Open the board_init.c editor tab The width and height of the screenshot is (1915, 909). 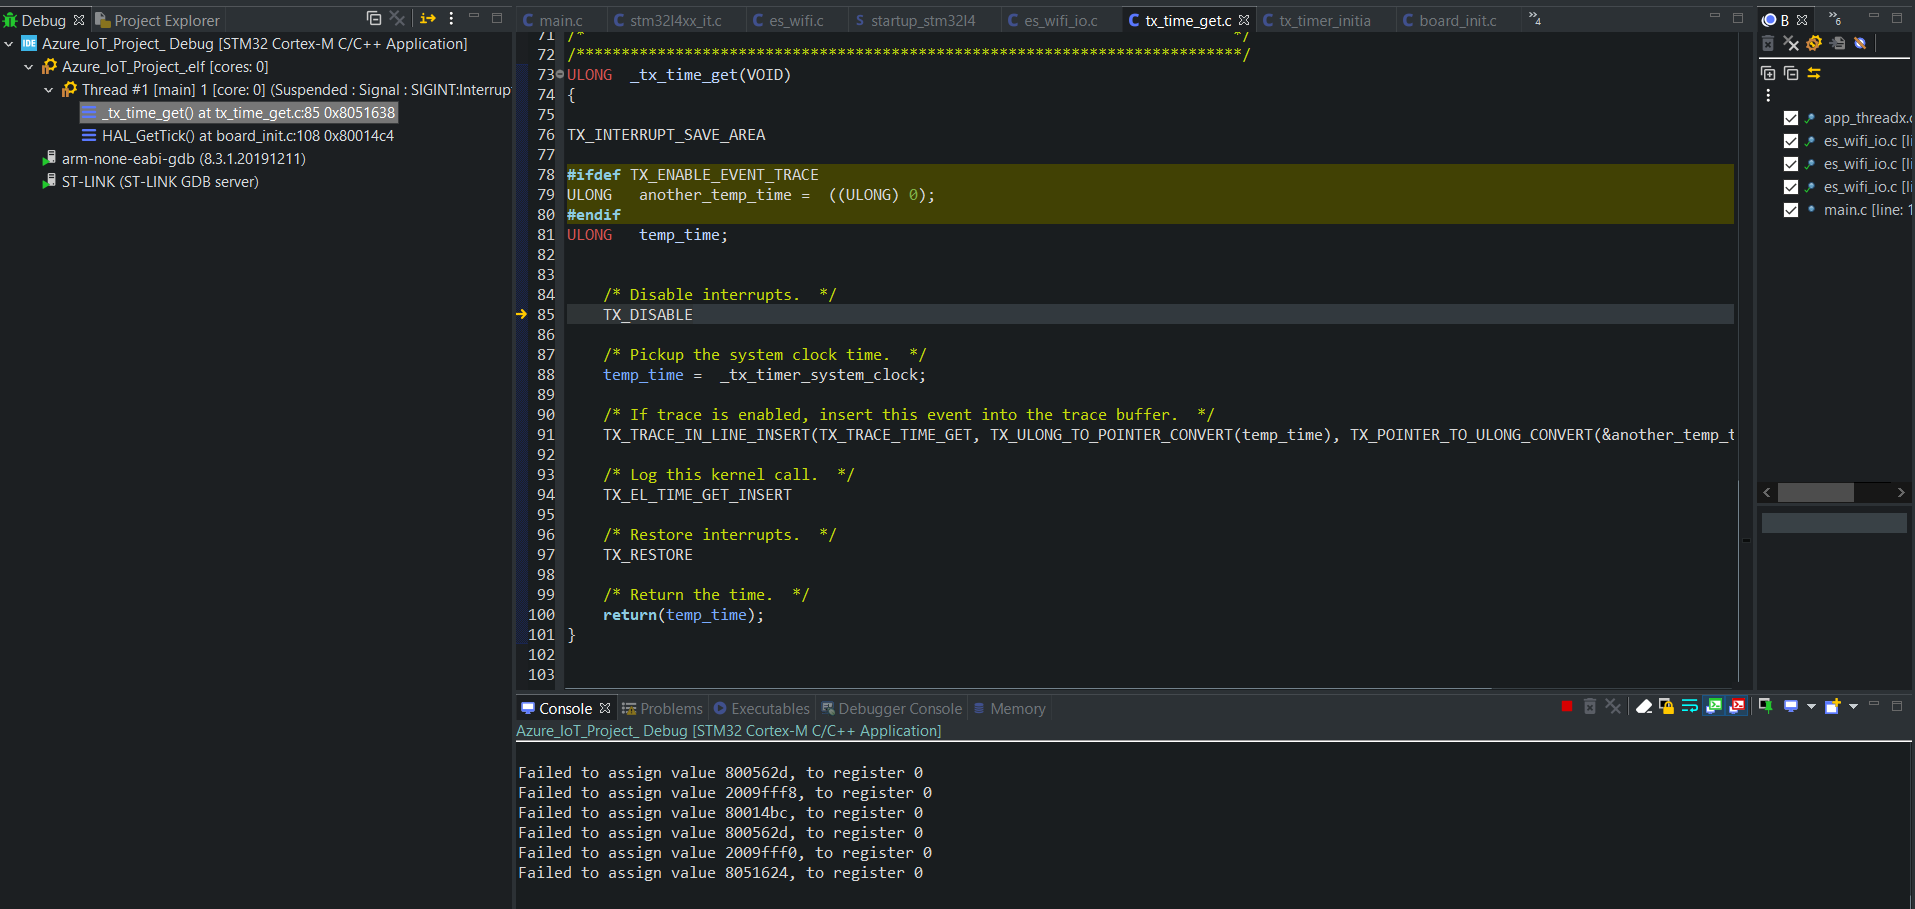1449,20
